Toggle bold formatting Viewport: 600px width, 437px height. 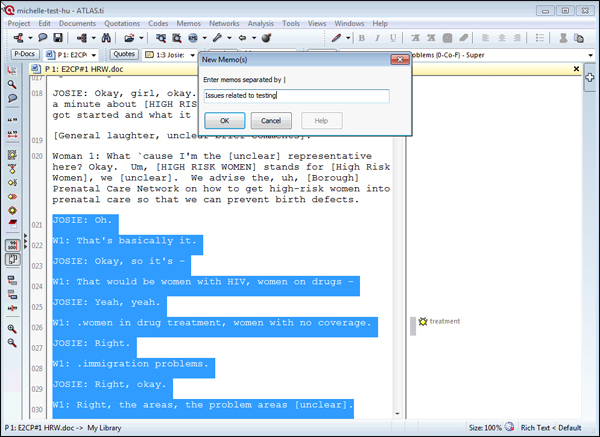(362, 38)
